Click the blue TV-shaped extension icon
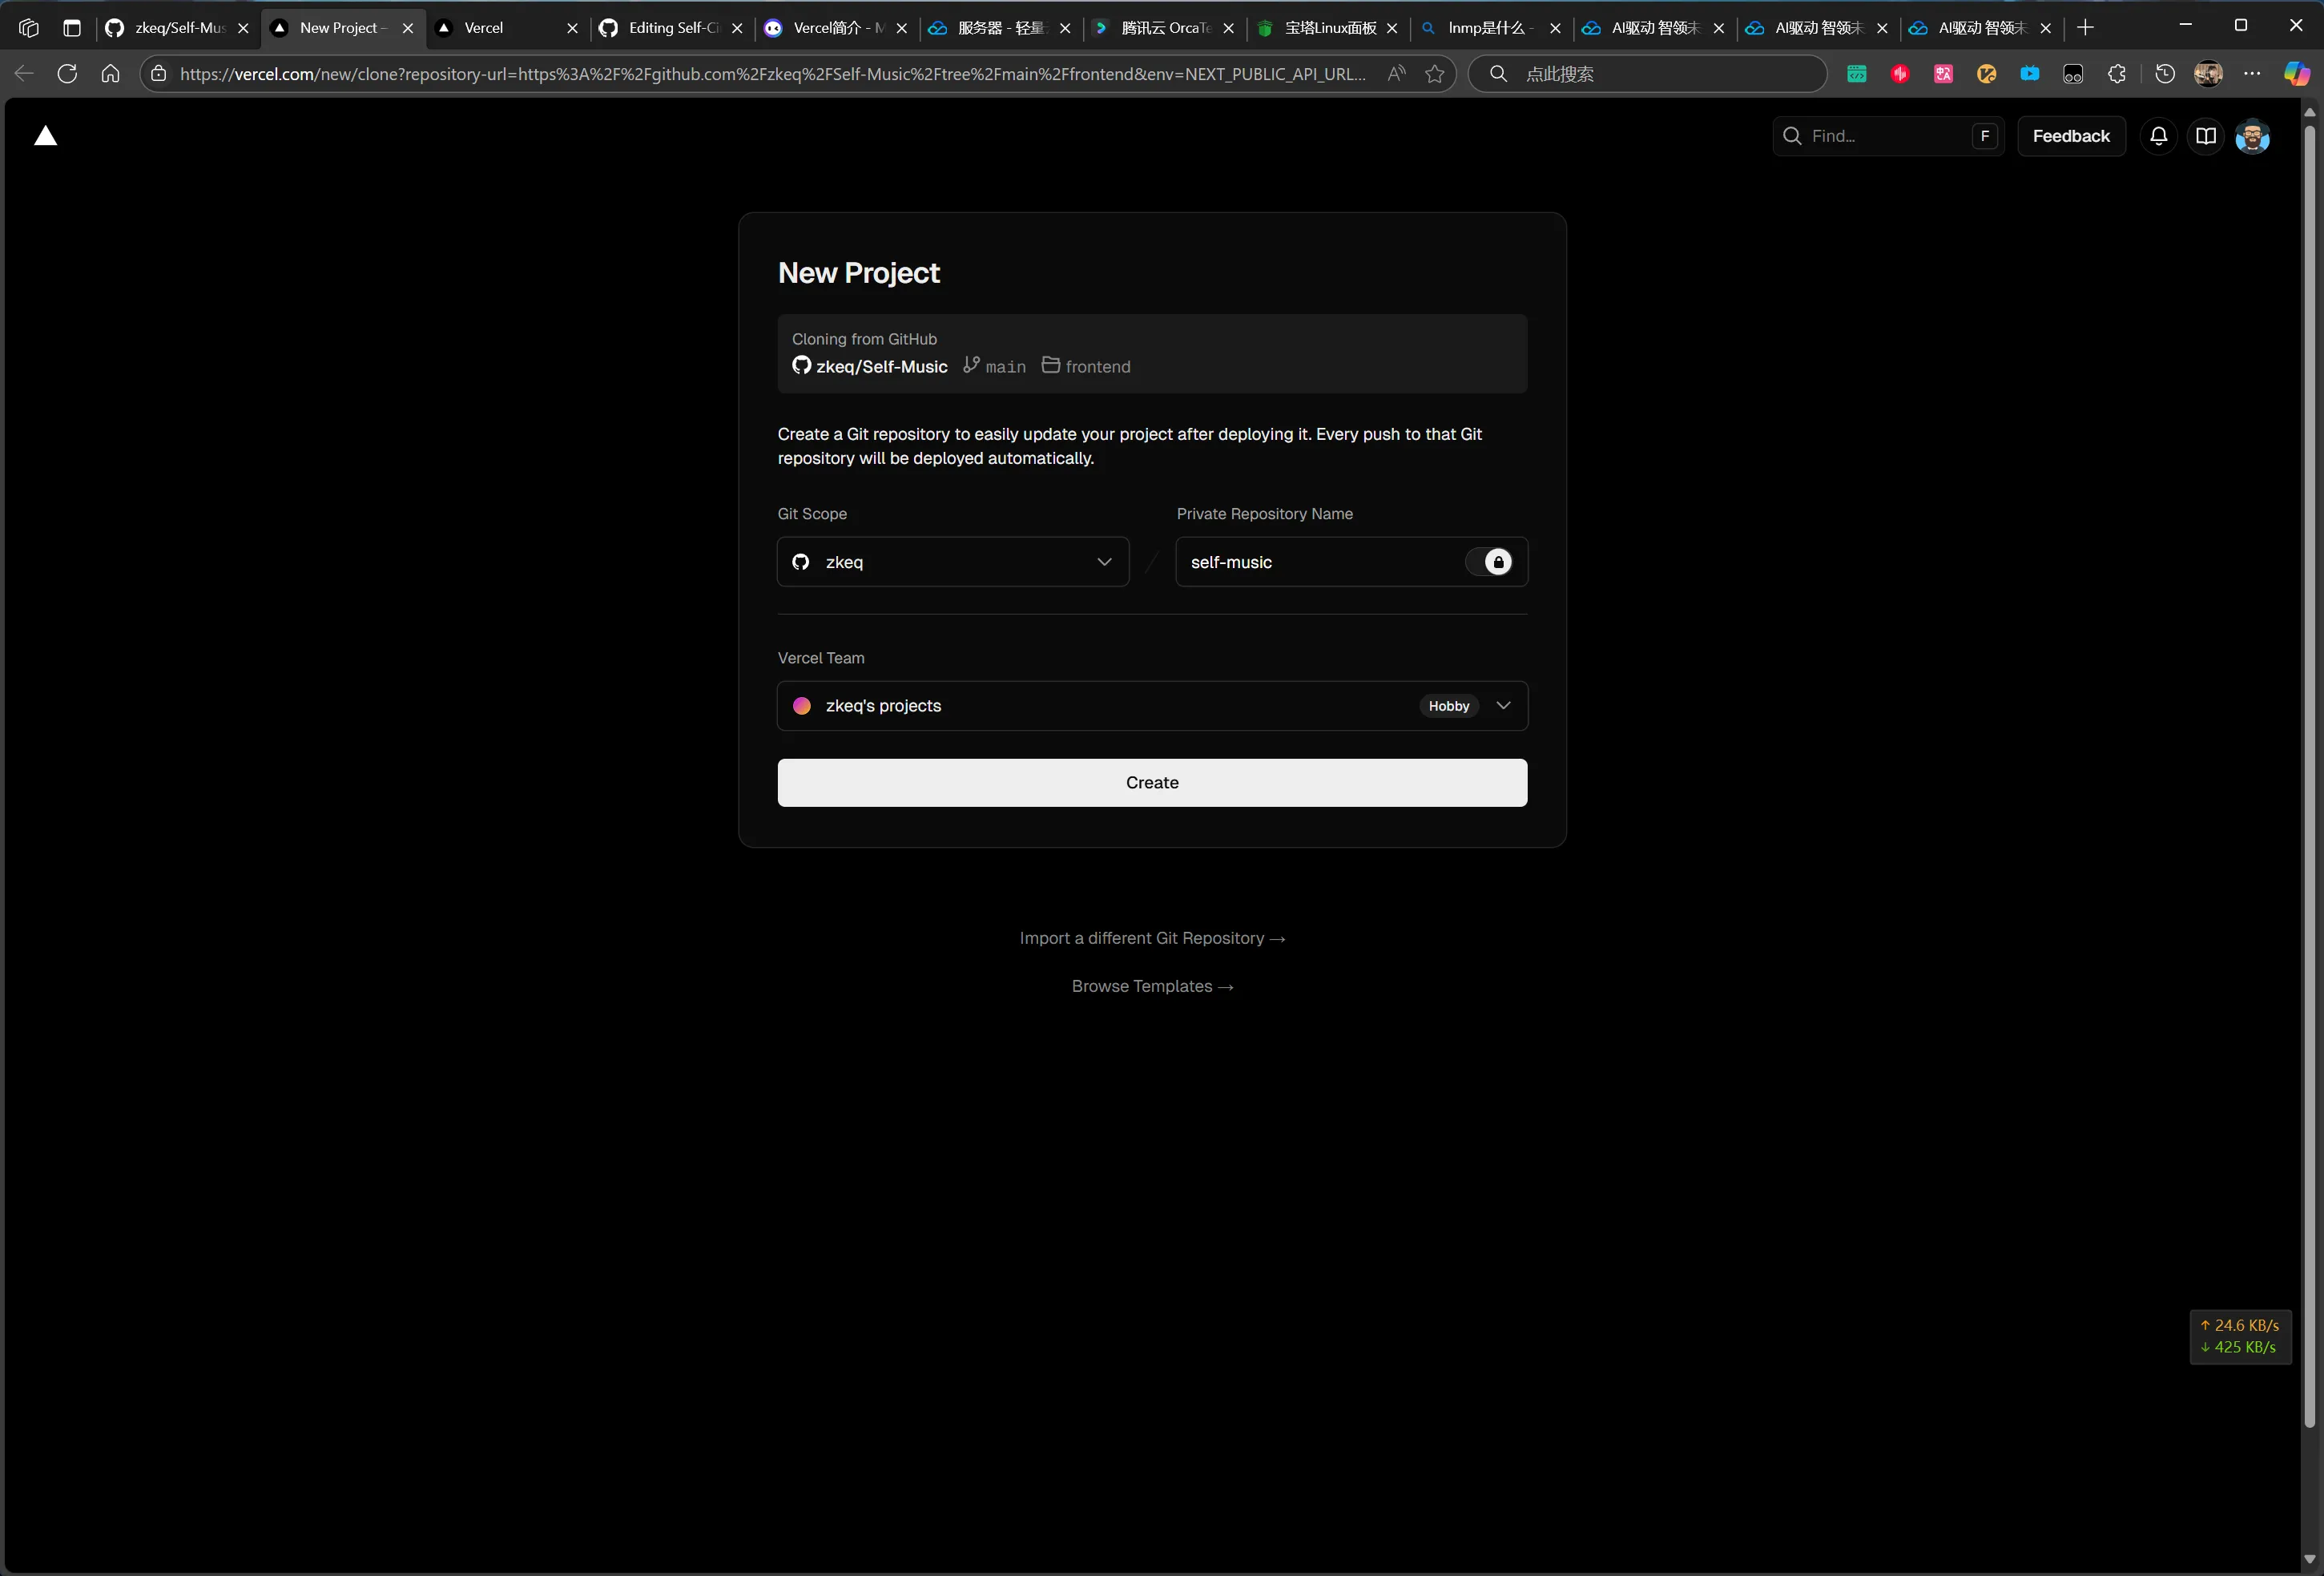 [x=2029, y=73]
